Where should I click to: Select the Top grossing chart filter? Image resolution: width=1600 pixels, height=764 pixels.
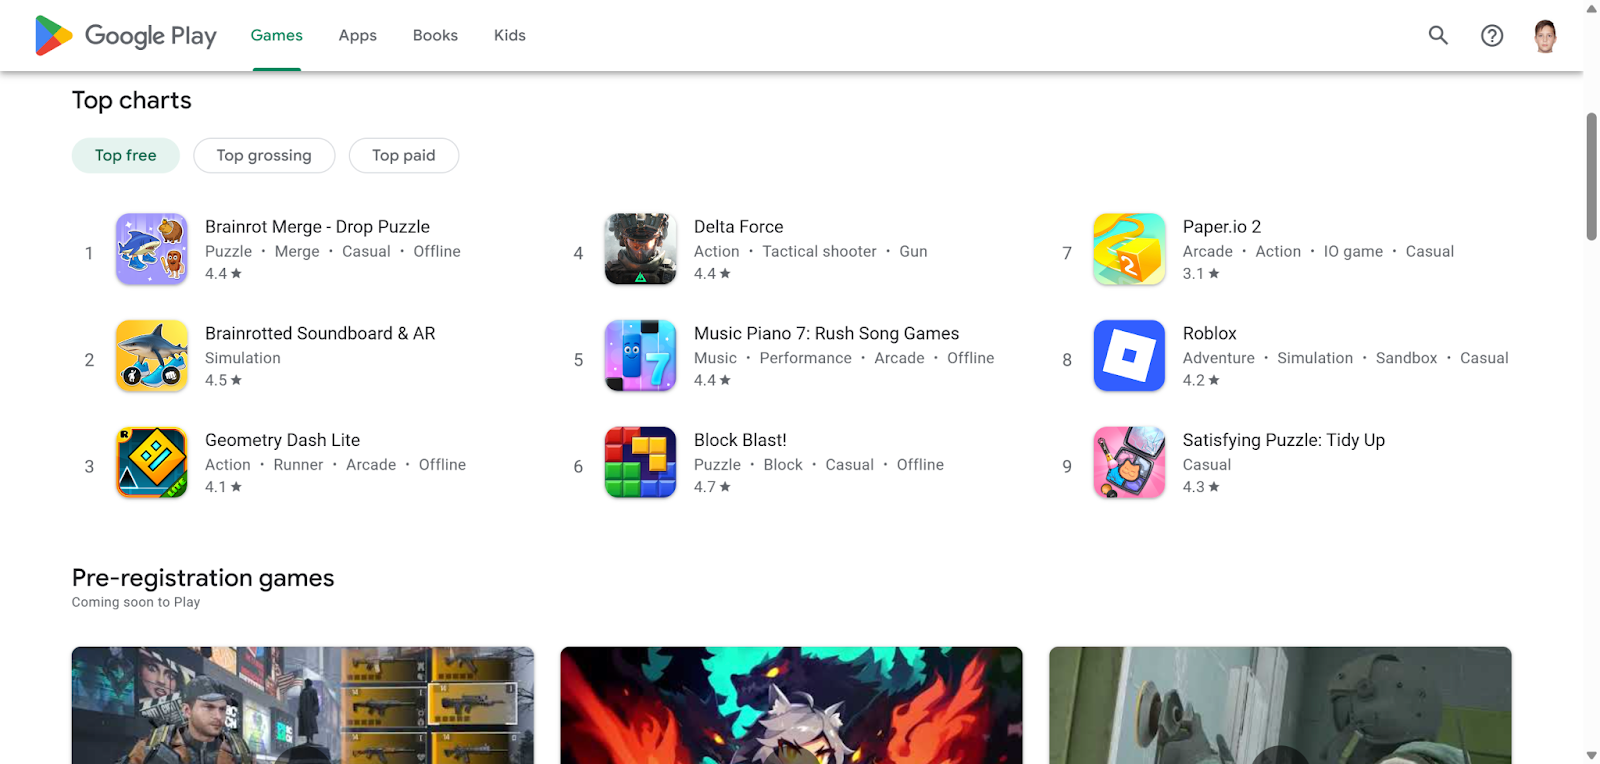point(264,155)
